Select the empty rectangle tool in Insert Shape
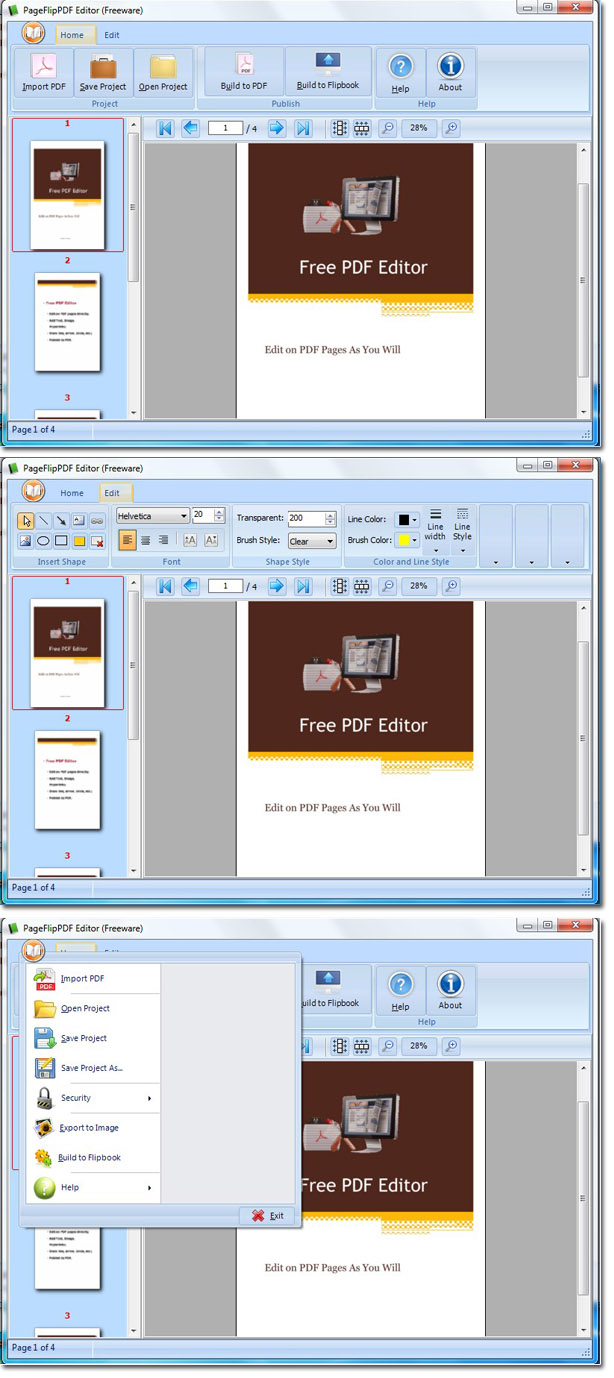614x1378 pixels. 62,541
